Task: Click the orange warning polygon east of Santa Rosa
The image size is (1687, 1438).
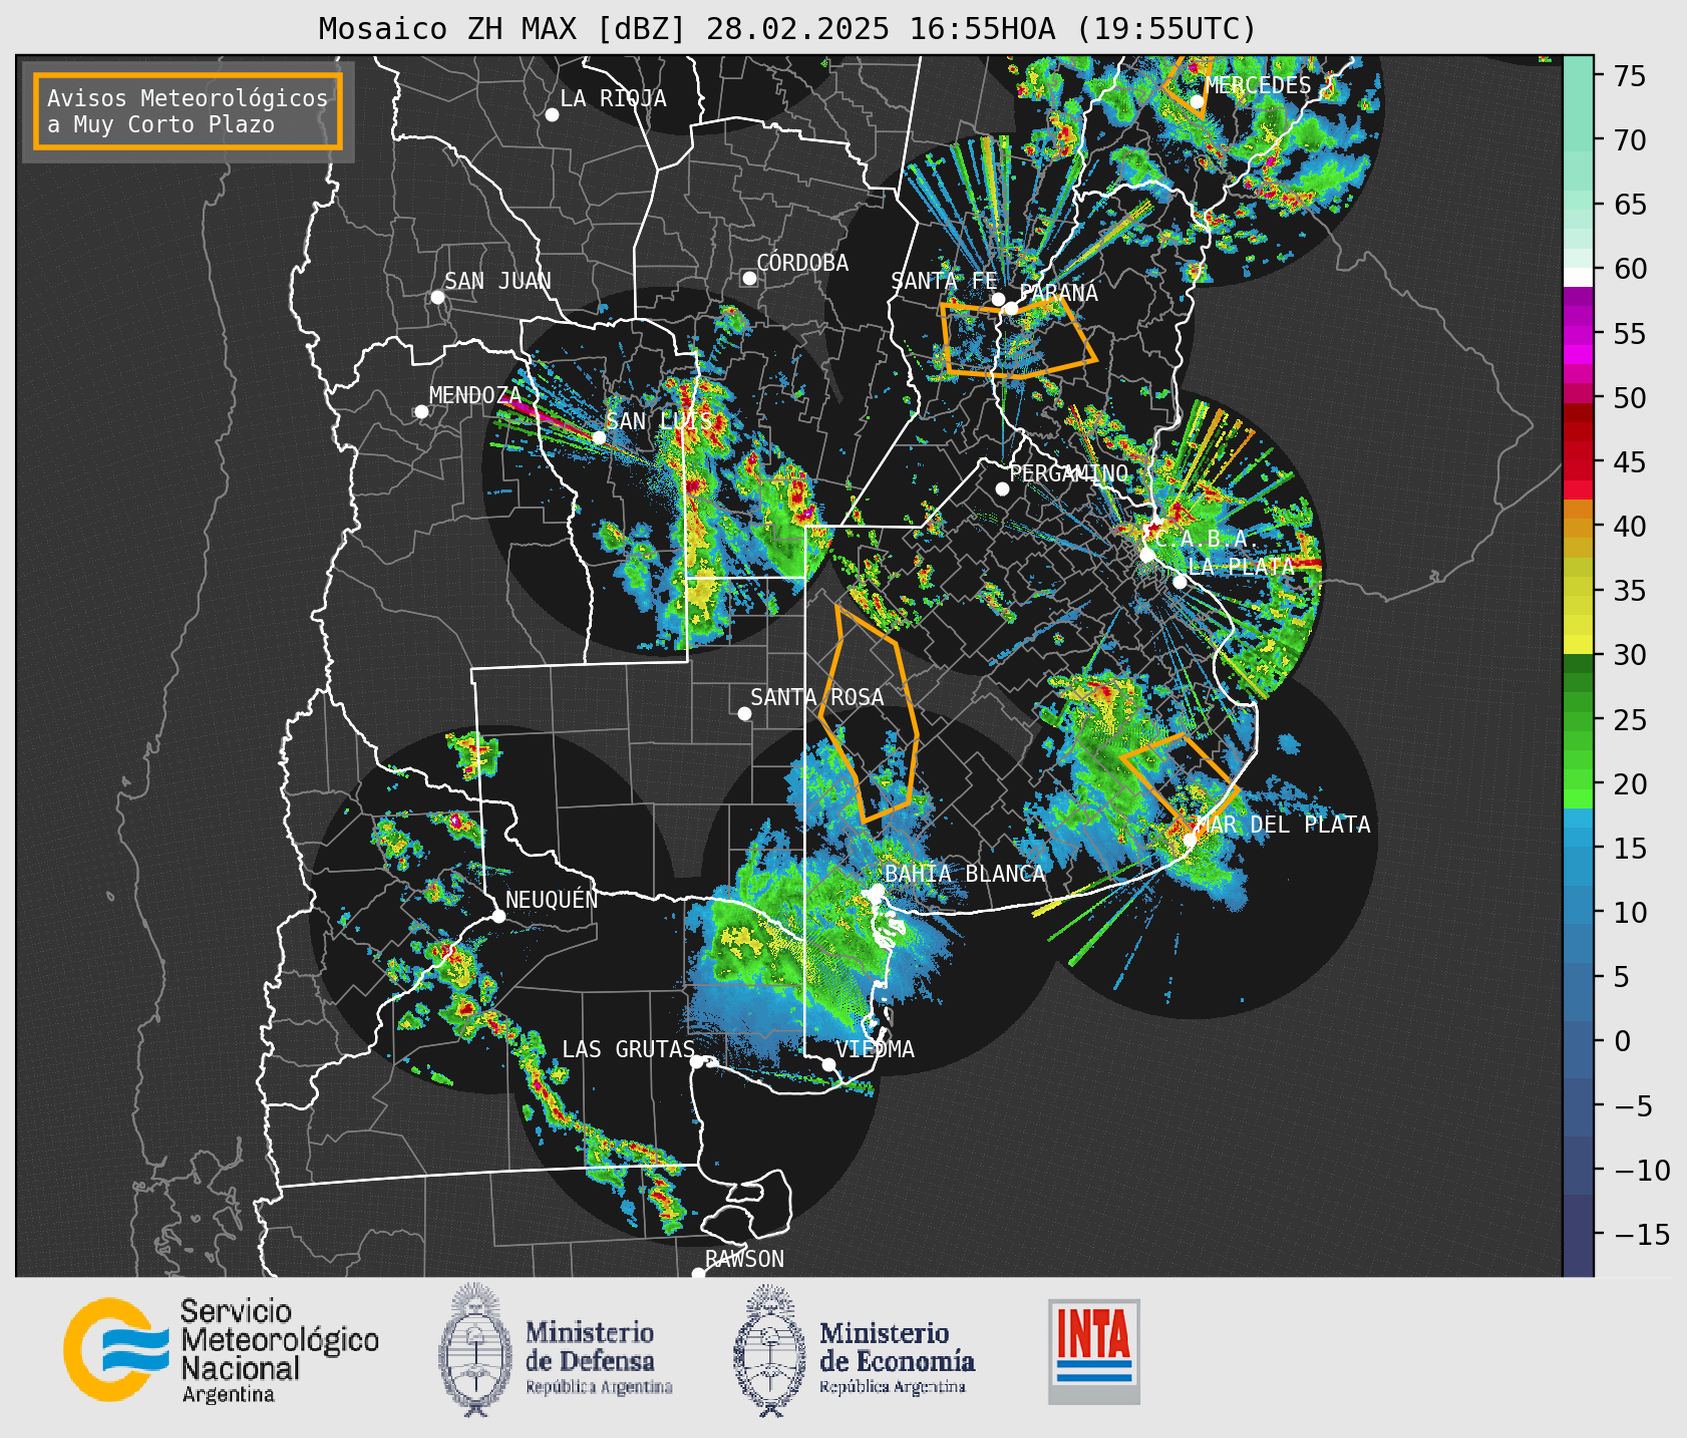Action: click(868, 713)
